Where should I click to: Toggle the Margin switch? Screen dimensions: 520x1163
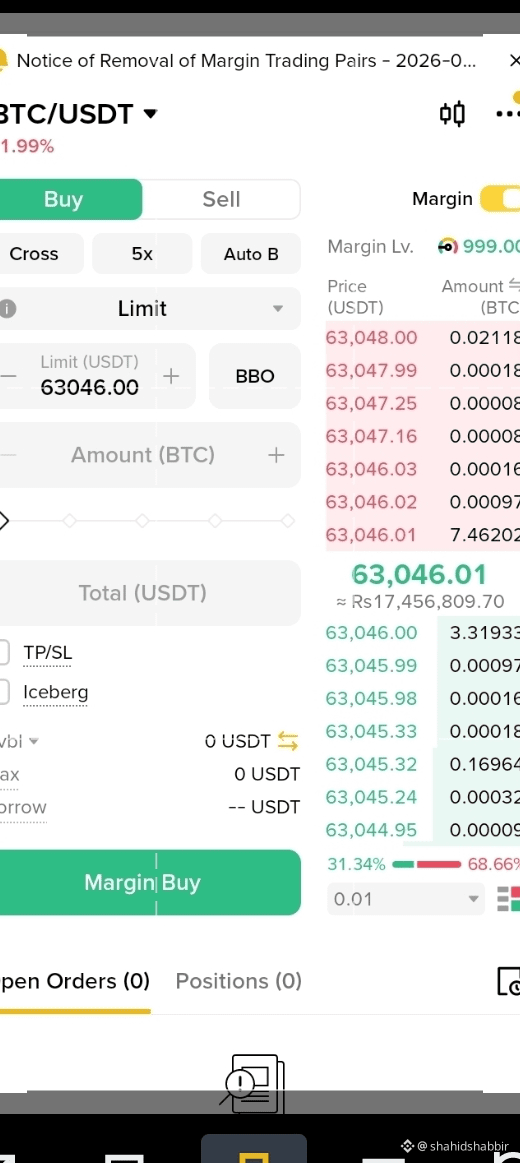tap(500, 199)
